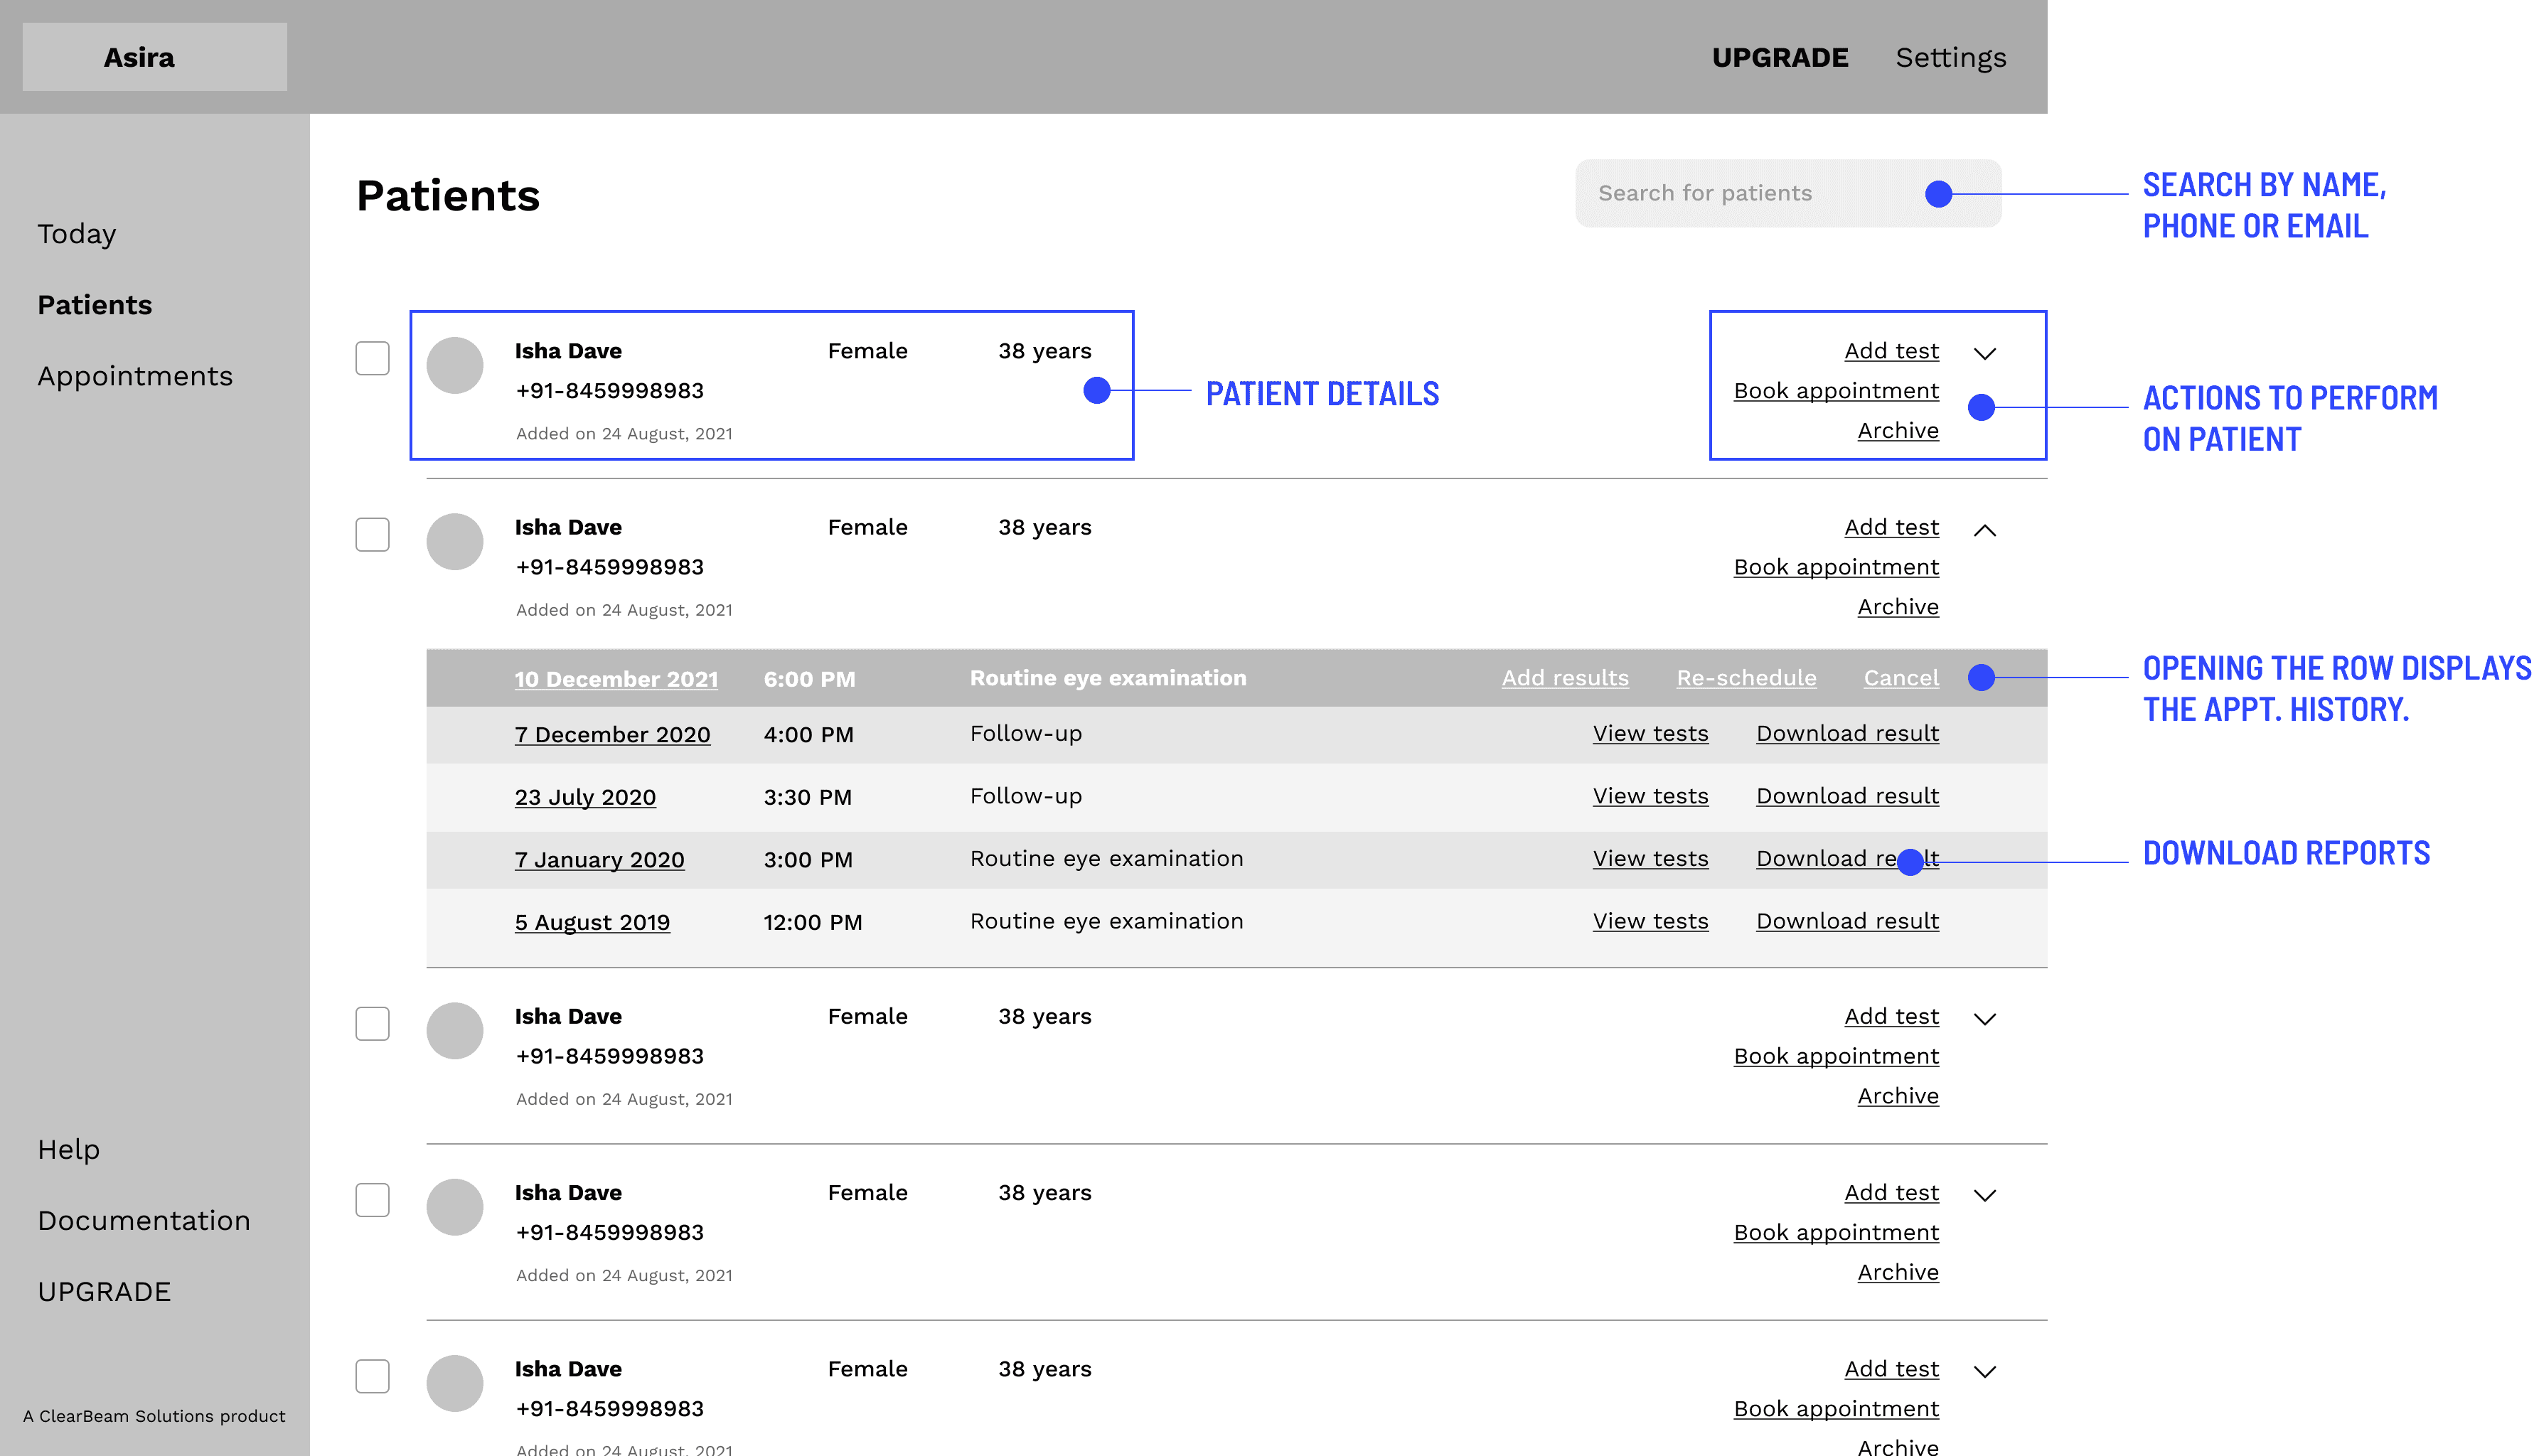Image resolution: width=2534 pixels, height=1456 pixels.
Task: Open Settings in the top bar
Action: click(1950, 57)
